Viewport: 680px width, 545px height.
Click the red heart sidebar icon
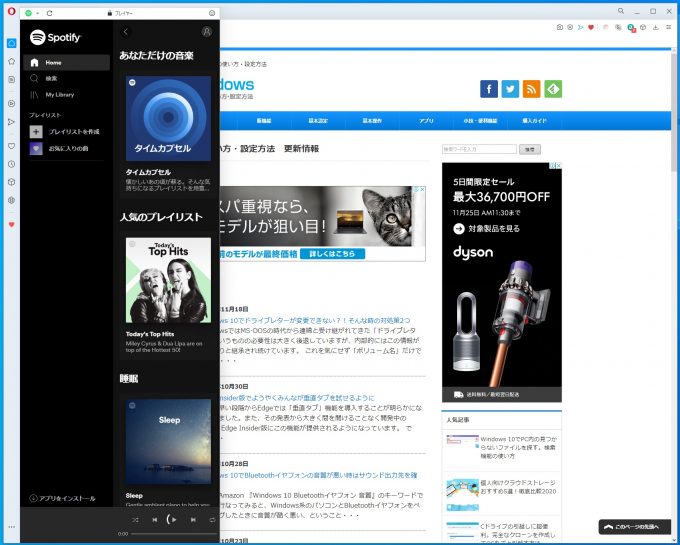pos(12,225)
